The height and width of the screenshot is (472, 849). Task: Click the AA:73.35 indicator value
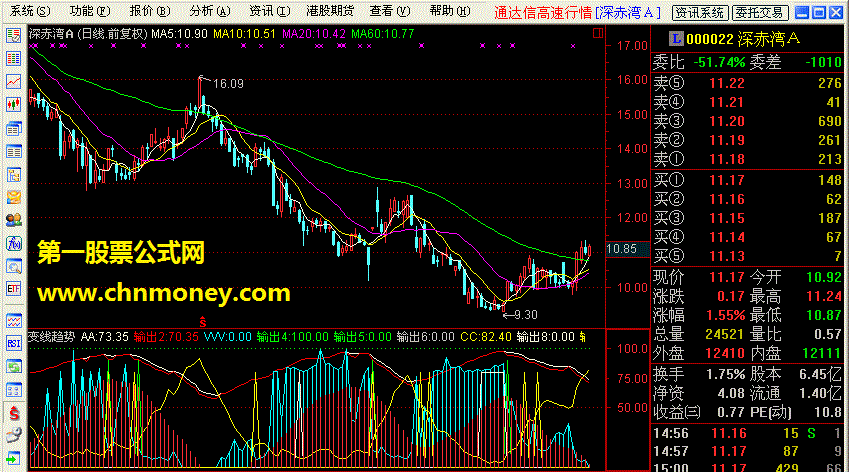pyautogui.click(x=105, y=337)
